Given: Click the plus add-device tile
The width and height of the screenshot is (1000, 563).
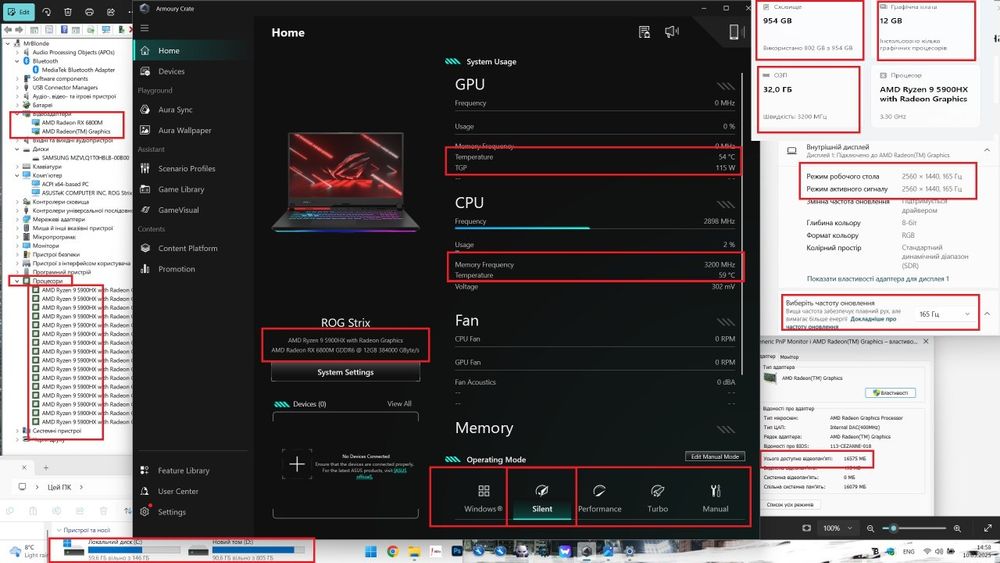Looking at the screenshot, I should [297, 464].
